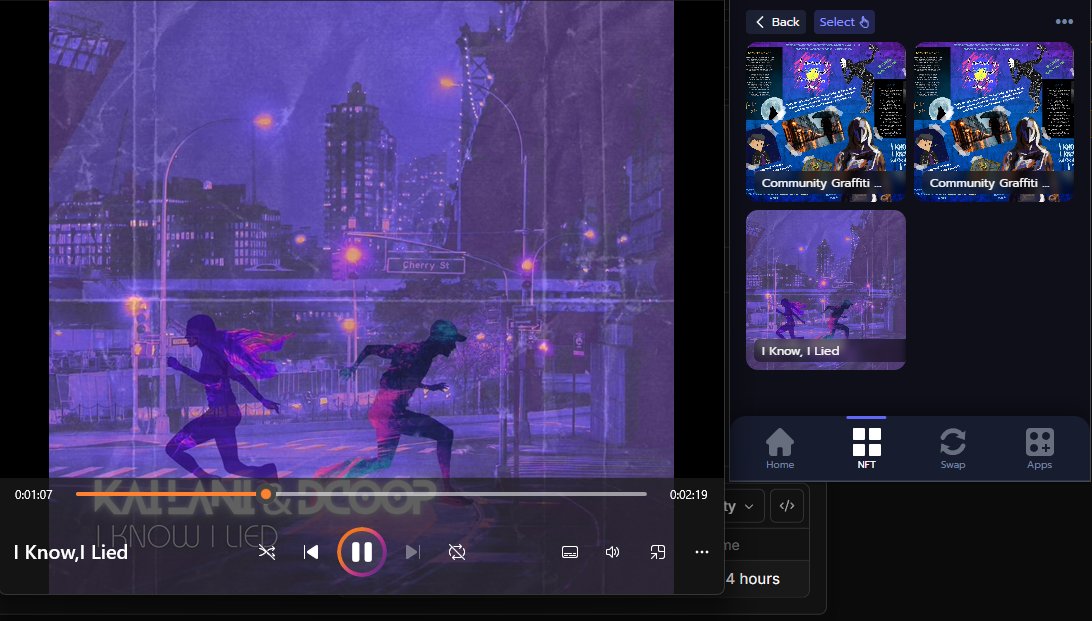Screen dimensions: 1092x621
Task: Open the volume control
Action: (613, 552)
